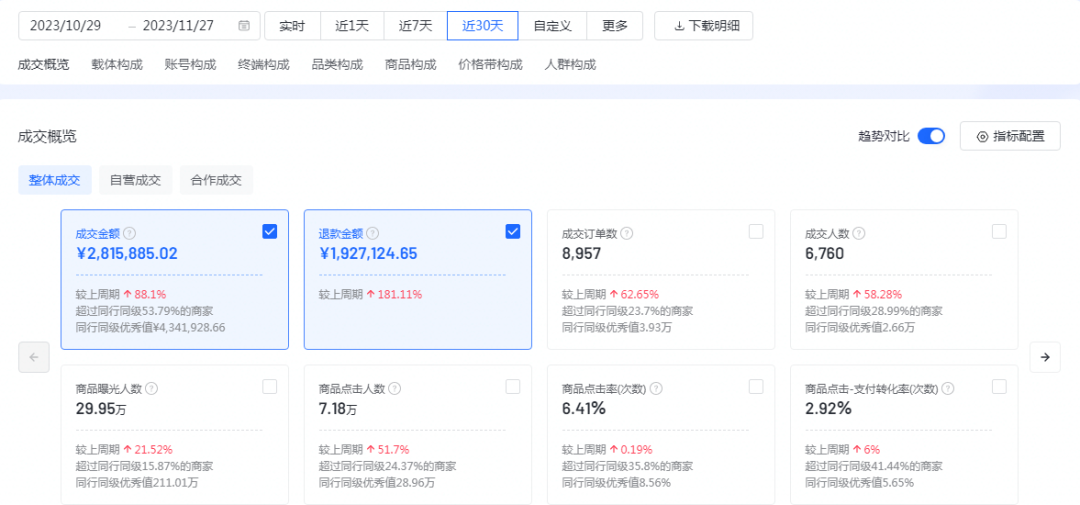
Task: Click help icon next to 成交金额
Action: [130, 233]
